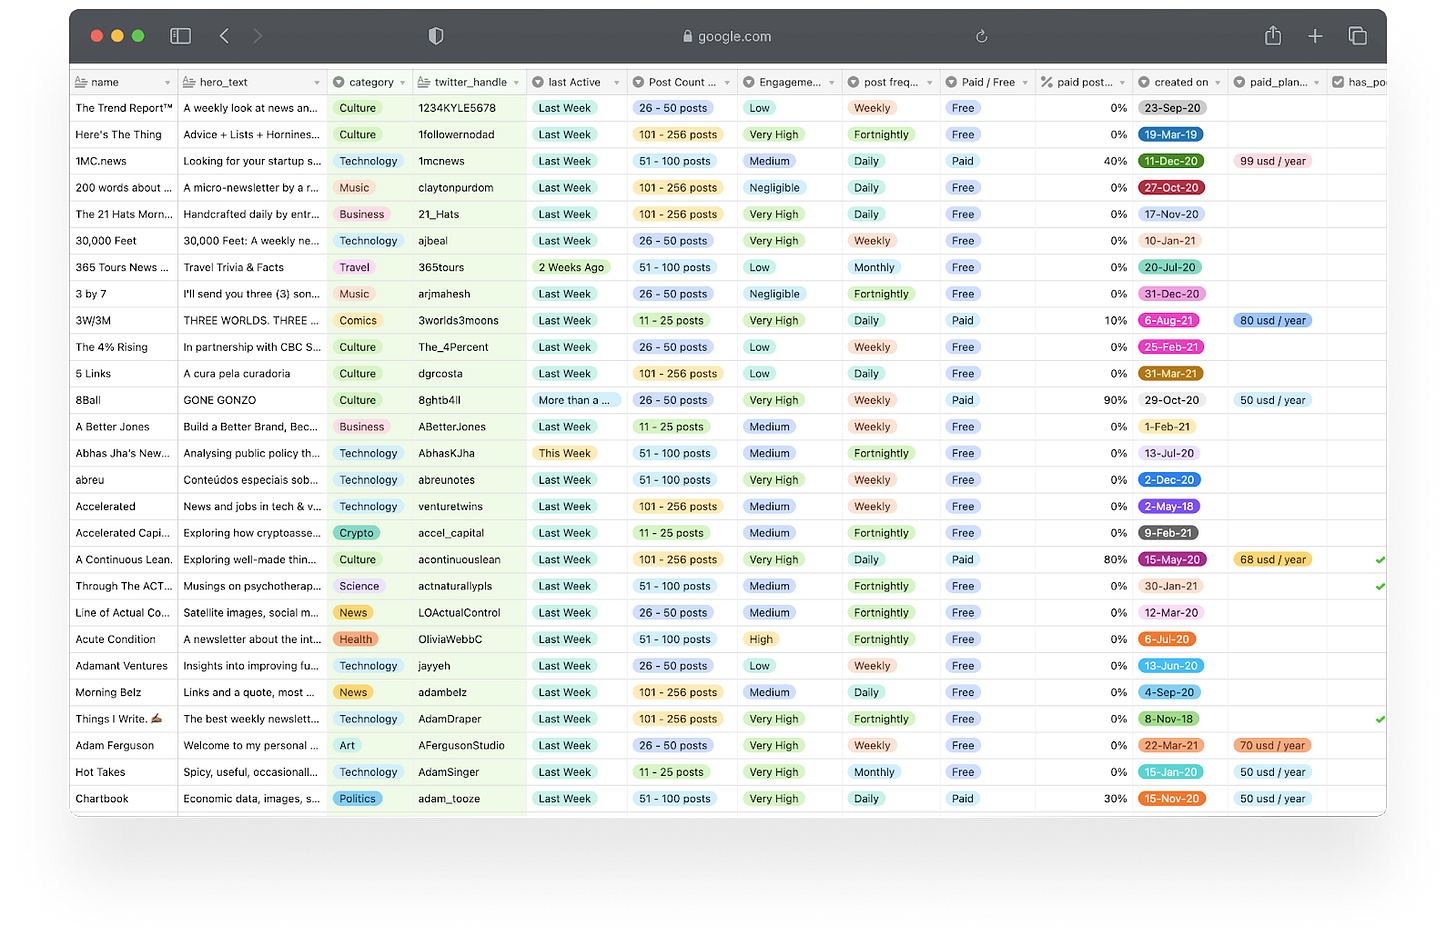The image size is (1456, 945).
Task: Click the 68 usd / year plan tag
Action: click(x=1273, y=560)
